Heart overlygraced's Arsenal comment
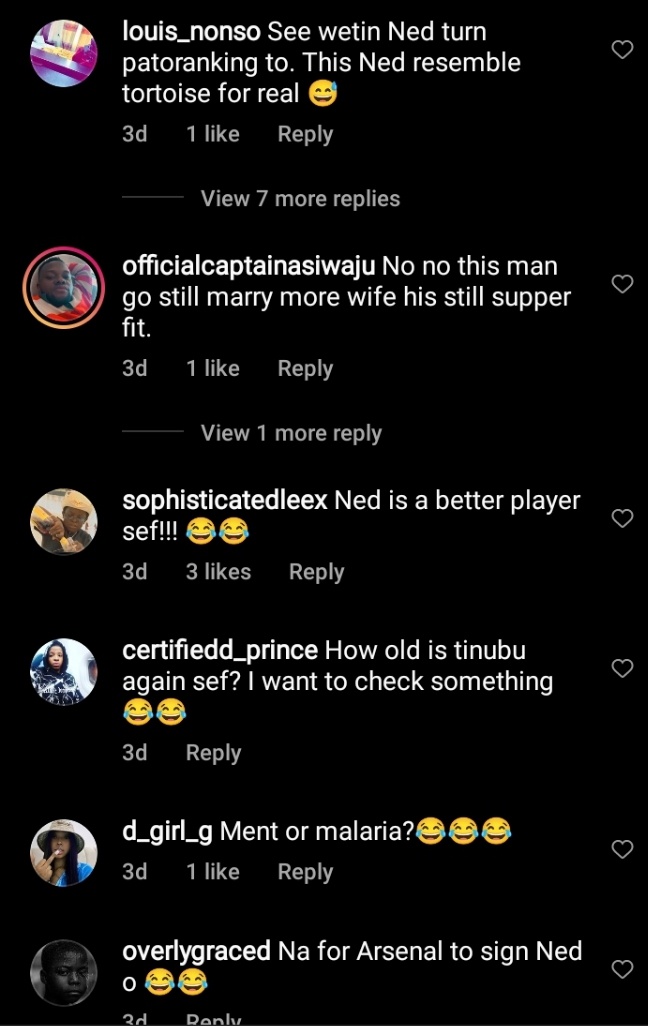648x1026 pixels. pos(622,968)
